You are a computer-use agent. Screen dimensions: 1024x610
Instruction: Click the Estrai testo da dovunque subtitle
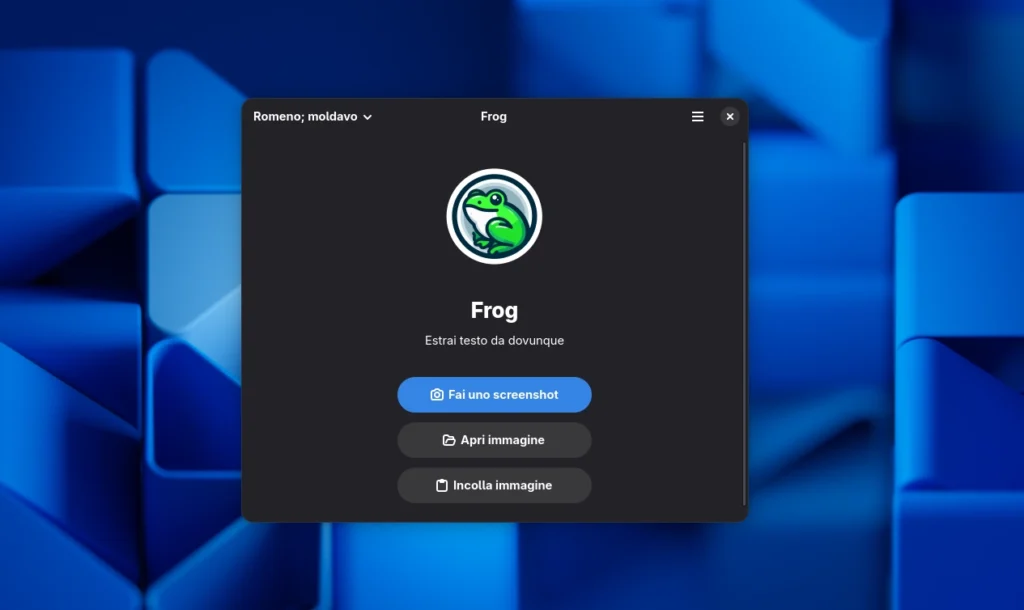click(494, 340)
